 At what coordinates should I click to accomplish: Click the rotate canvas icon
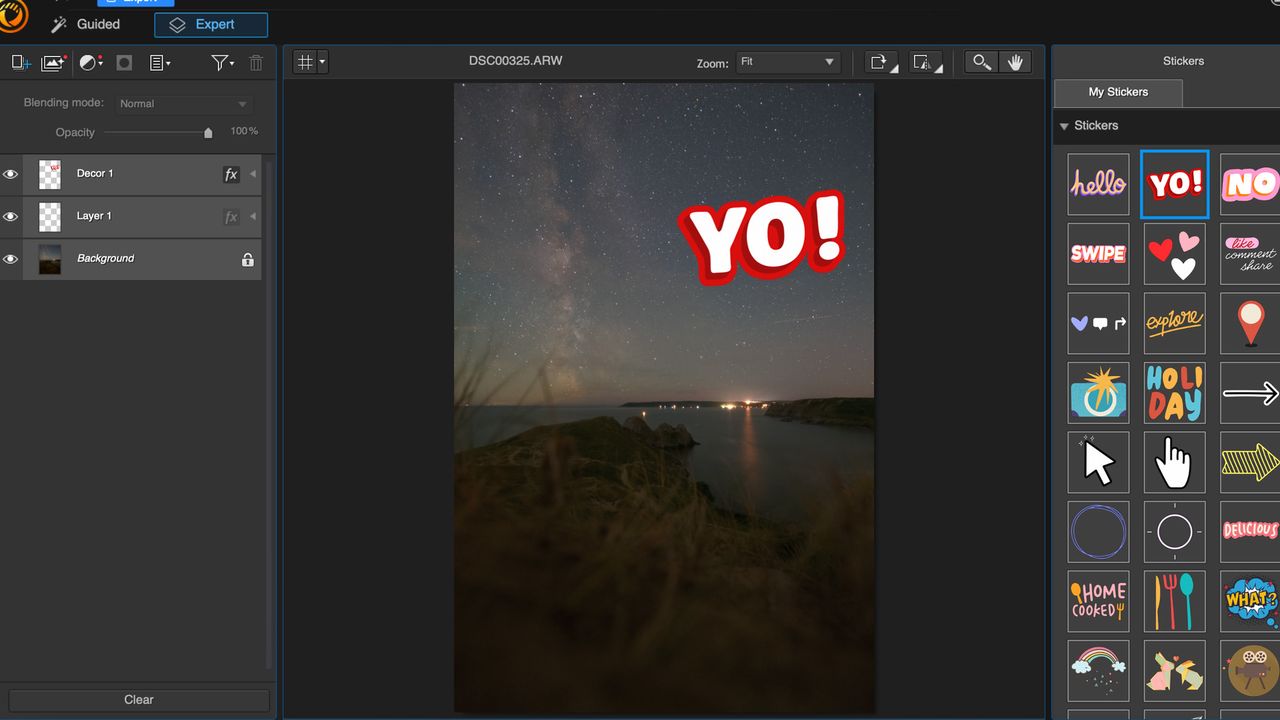pos(881,62)
